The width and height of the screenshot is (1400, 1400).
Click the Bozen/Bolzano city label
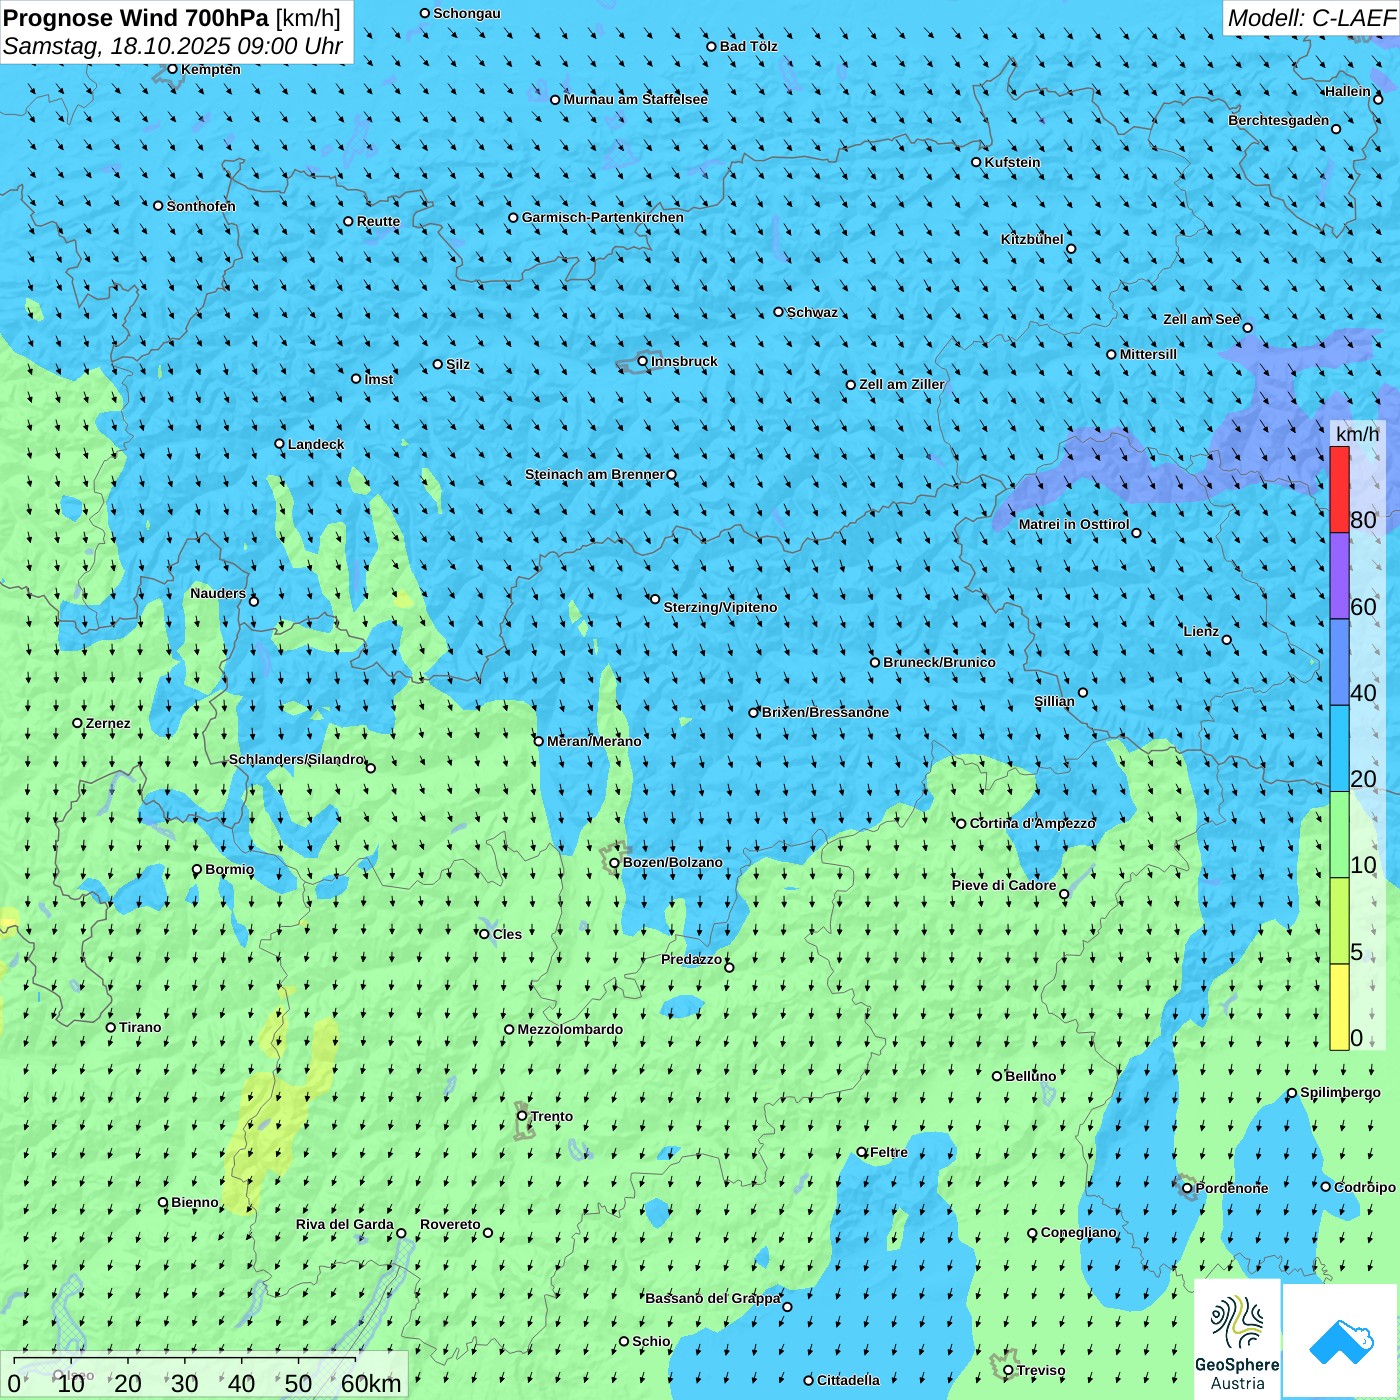(x=672, y=862)
